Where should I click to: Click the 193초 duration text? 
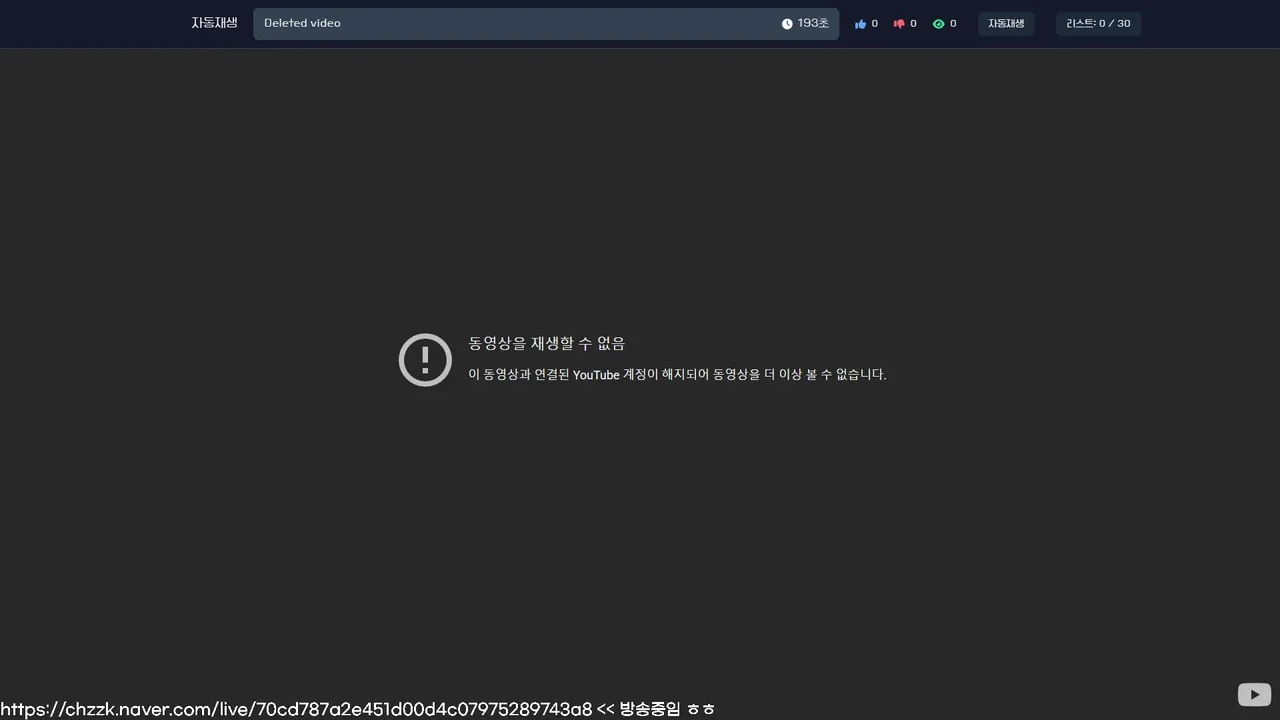tap(813, 23)
